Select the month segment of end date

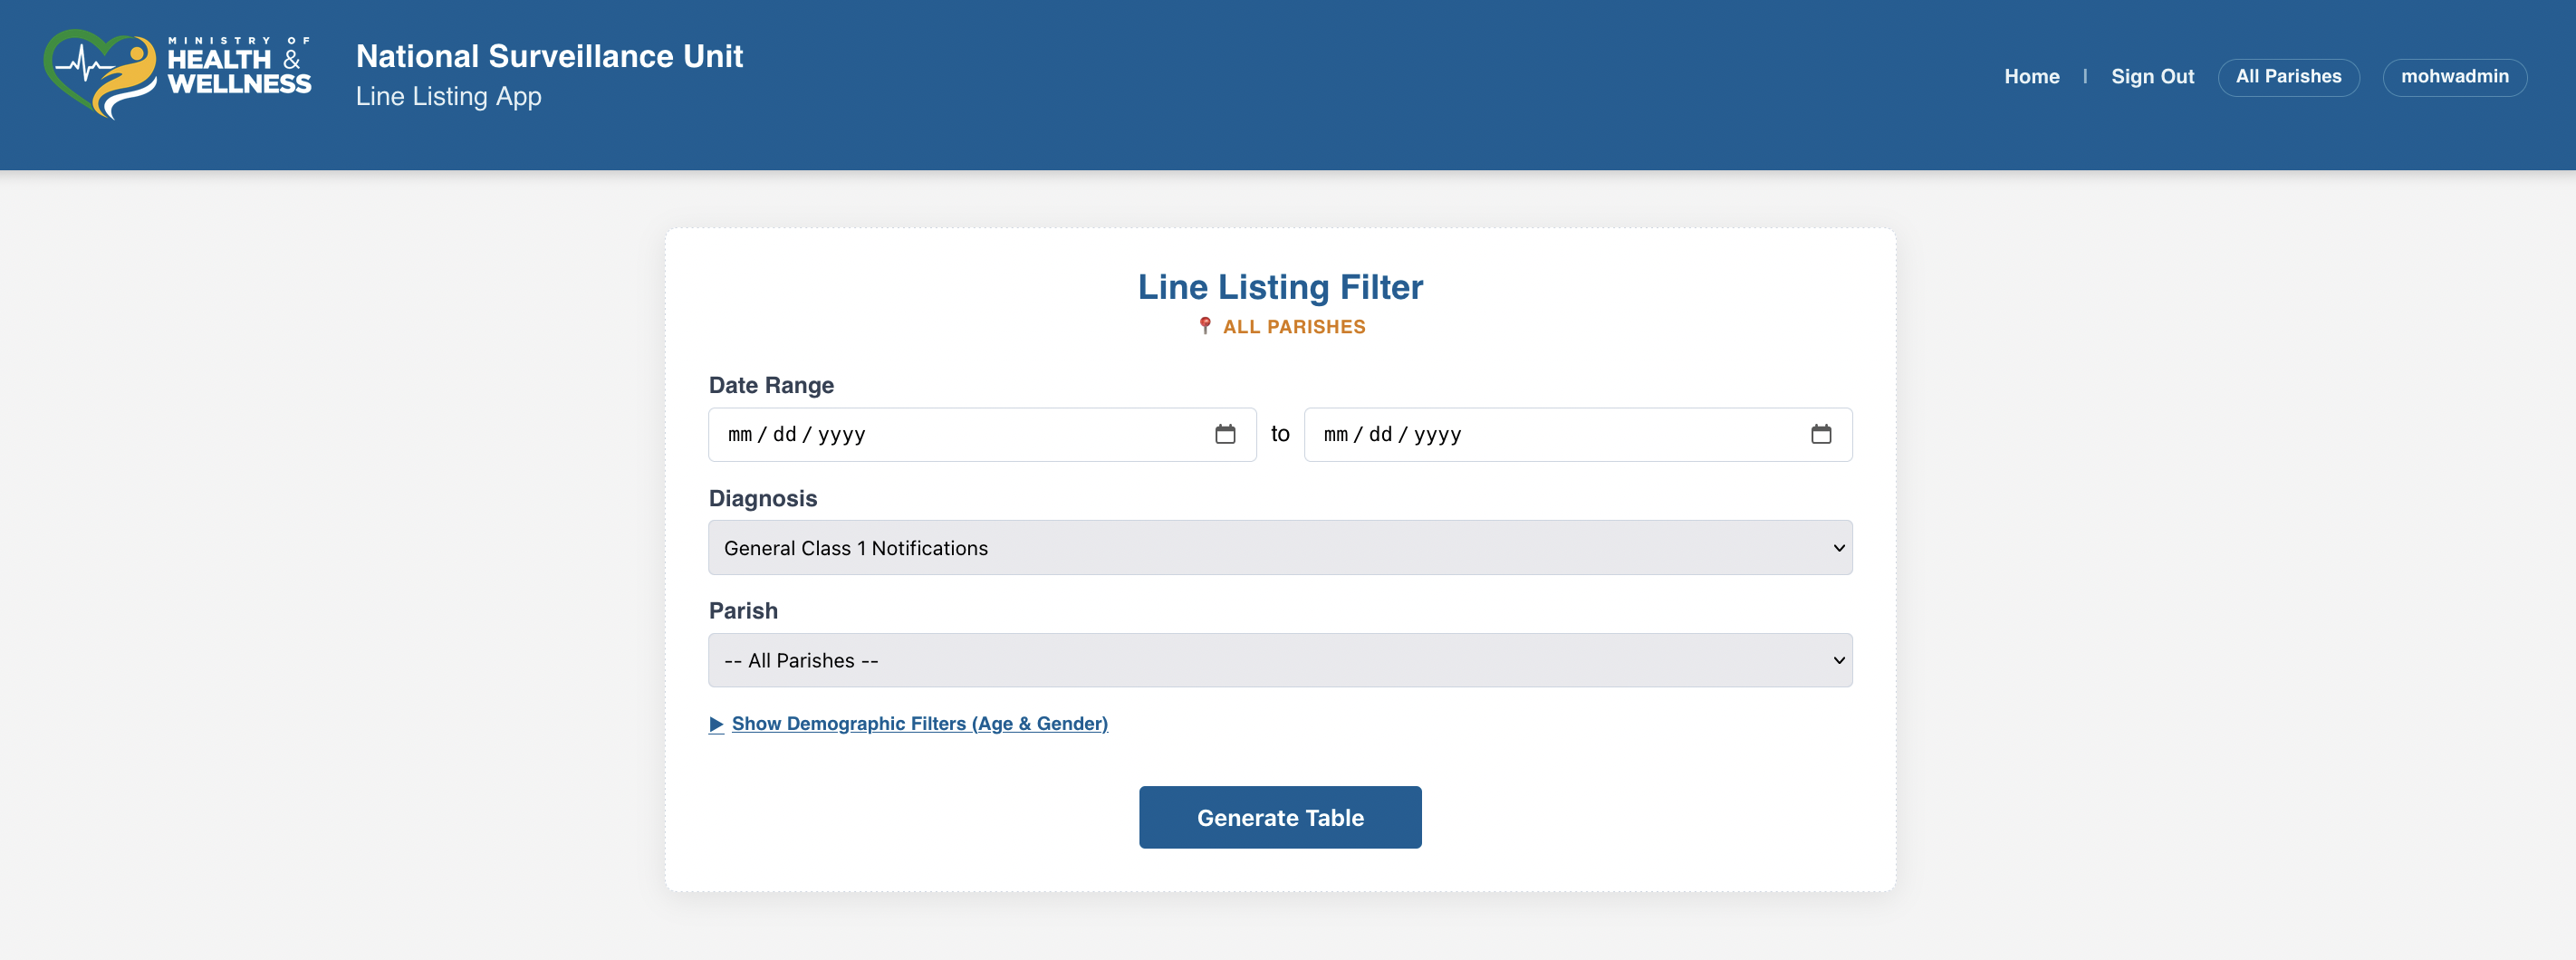click(1336, 435)
